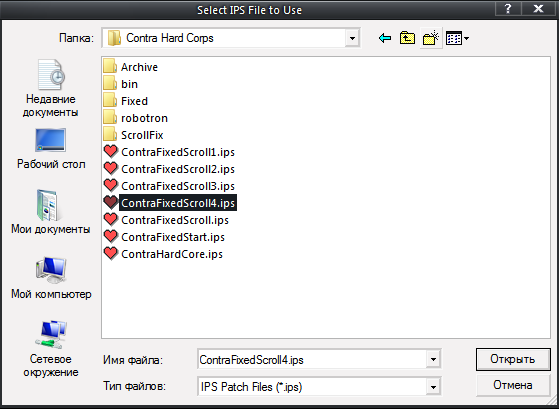
Task: Go up one folder level
Action: (x=407, y=38)
